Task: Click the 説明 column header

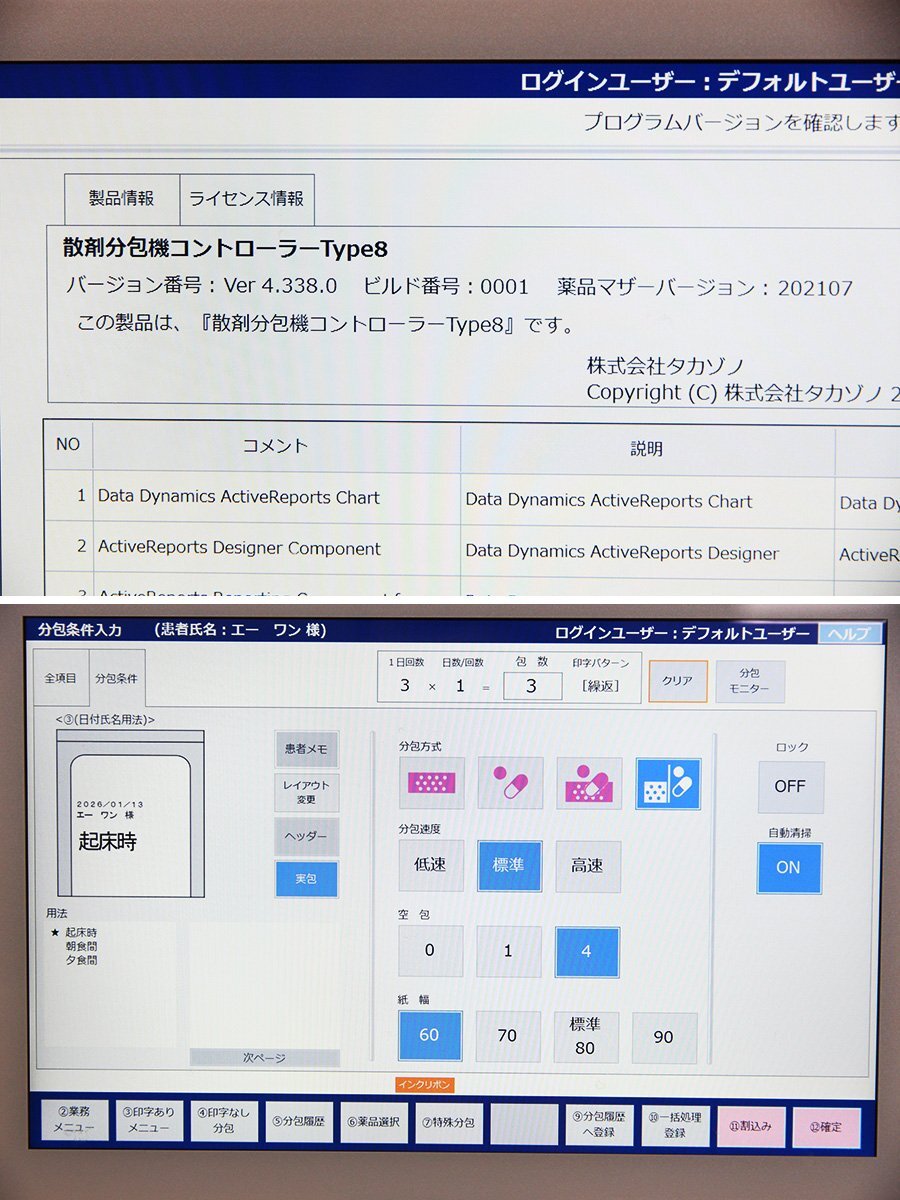Action: point(647,449)
